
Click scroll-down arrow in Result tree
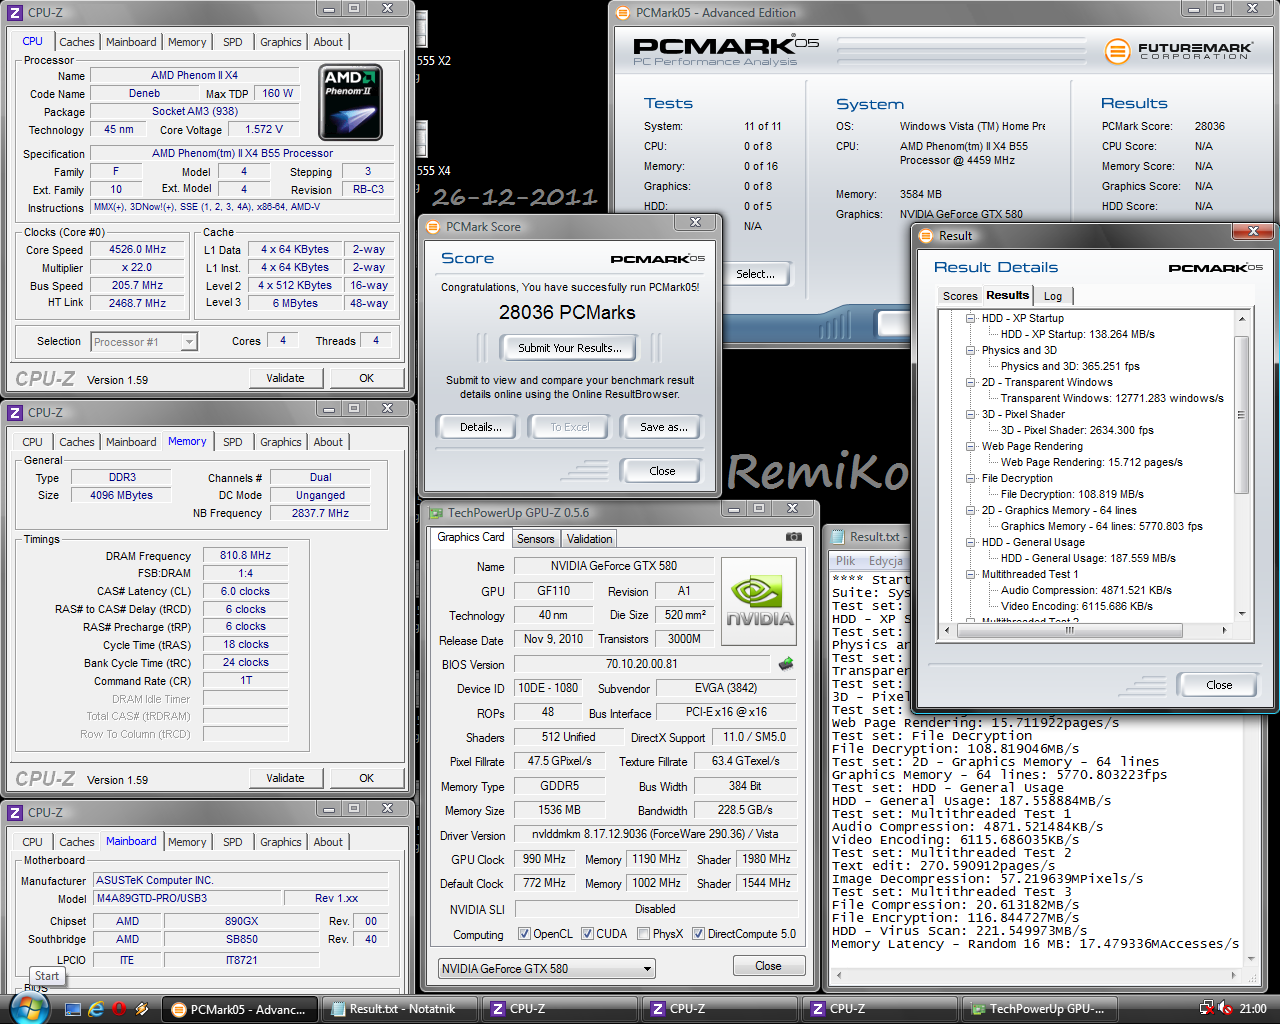point(1242,614)
